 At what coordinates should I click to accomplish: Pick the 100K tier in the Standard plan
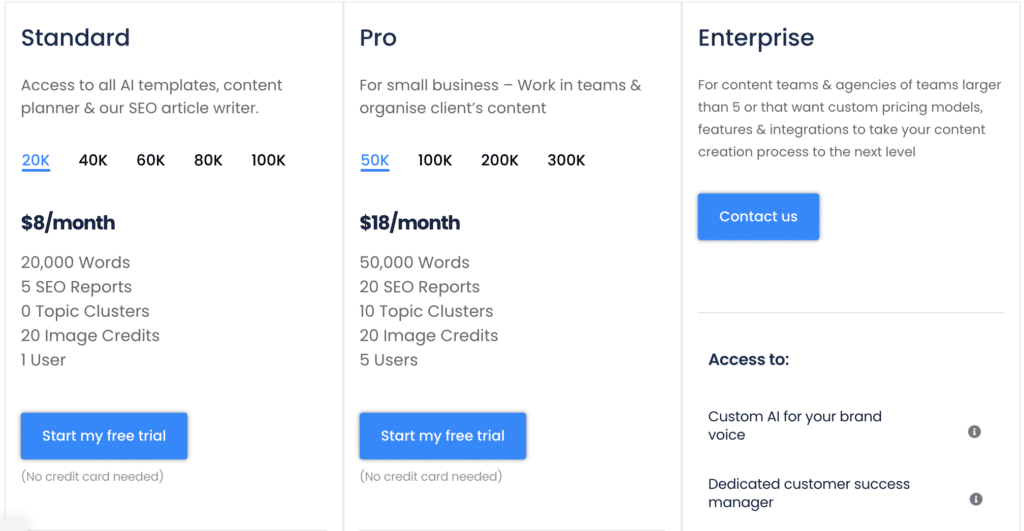(x=268, y=160)
